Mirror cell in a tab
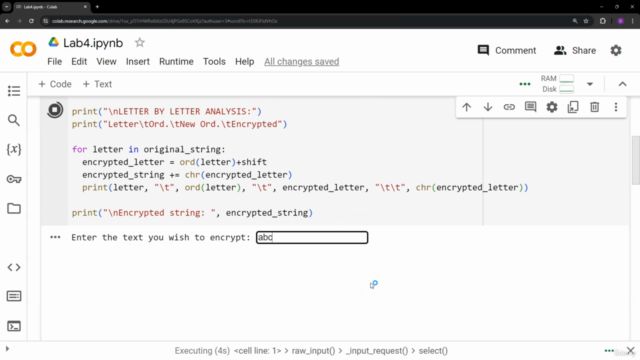Screen dimensions: 640x360 (x=573, y=107)
